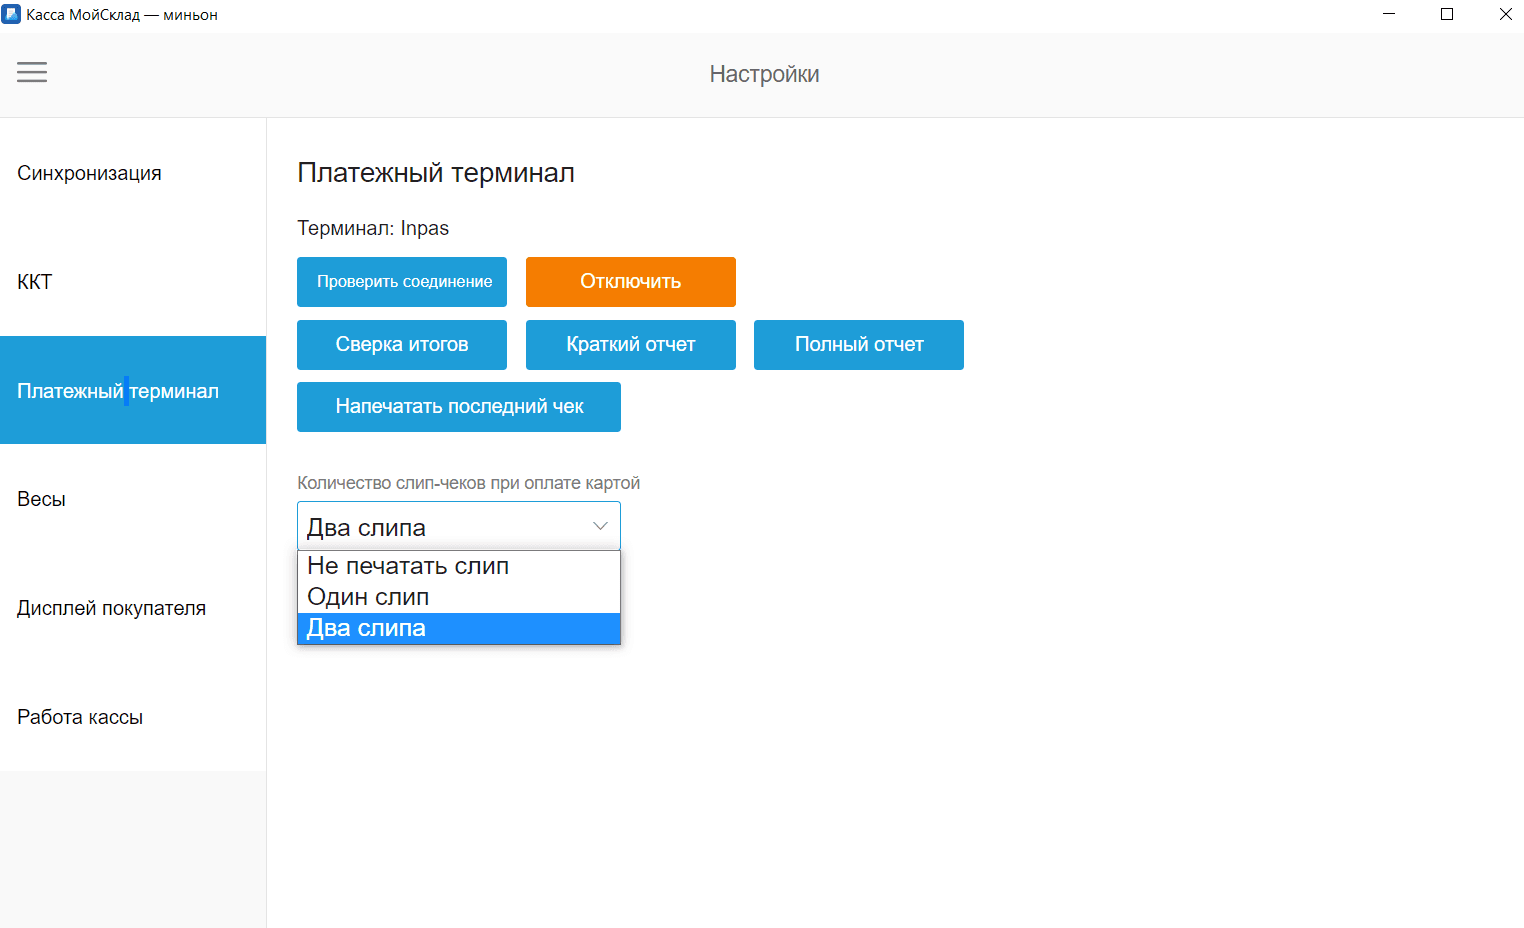Open the Работа кассы section
This screenshot has height=928, width=1524.
click(79, 716)
